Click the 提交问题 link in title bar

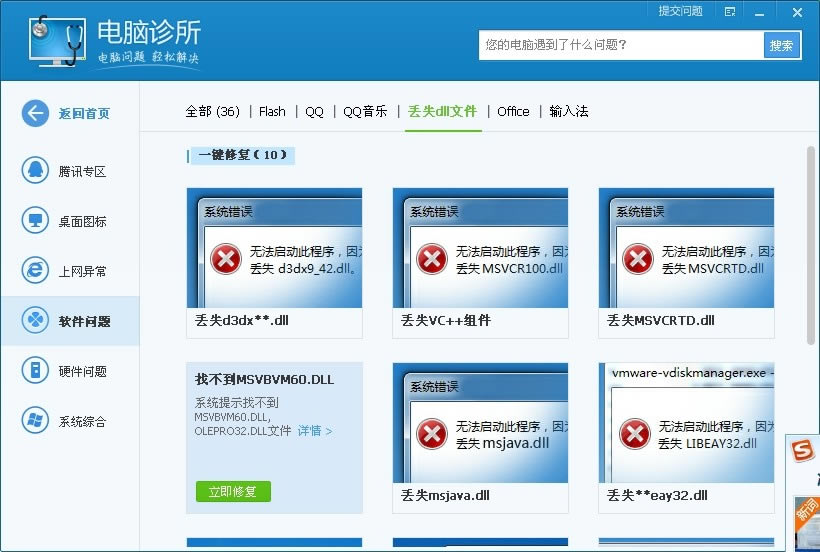[x=680, y=12]
